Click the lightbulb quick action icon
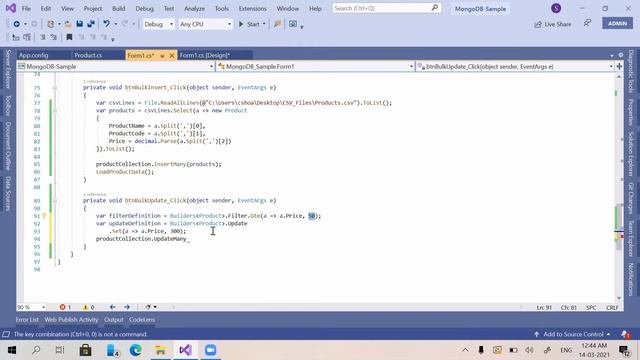 pyautogui.click(x=44, y=216)
